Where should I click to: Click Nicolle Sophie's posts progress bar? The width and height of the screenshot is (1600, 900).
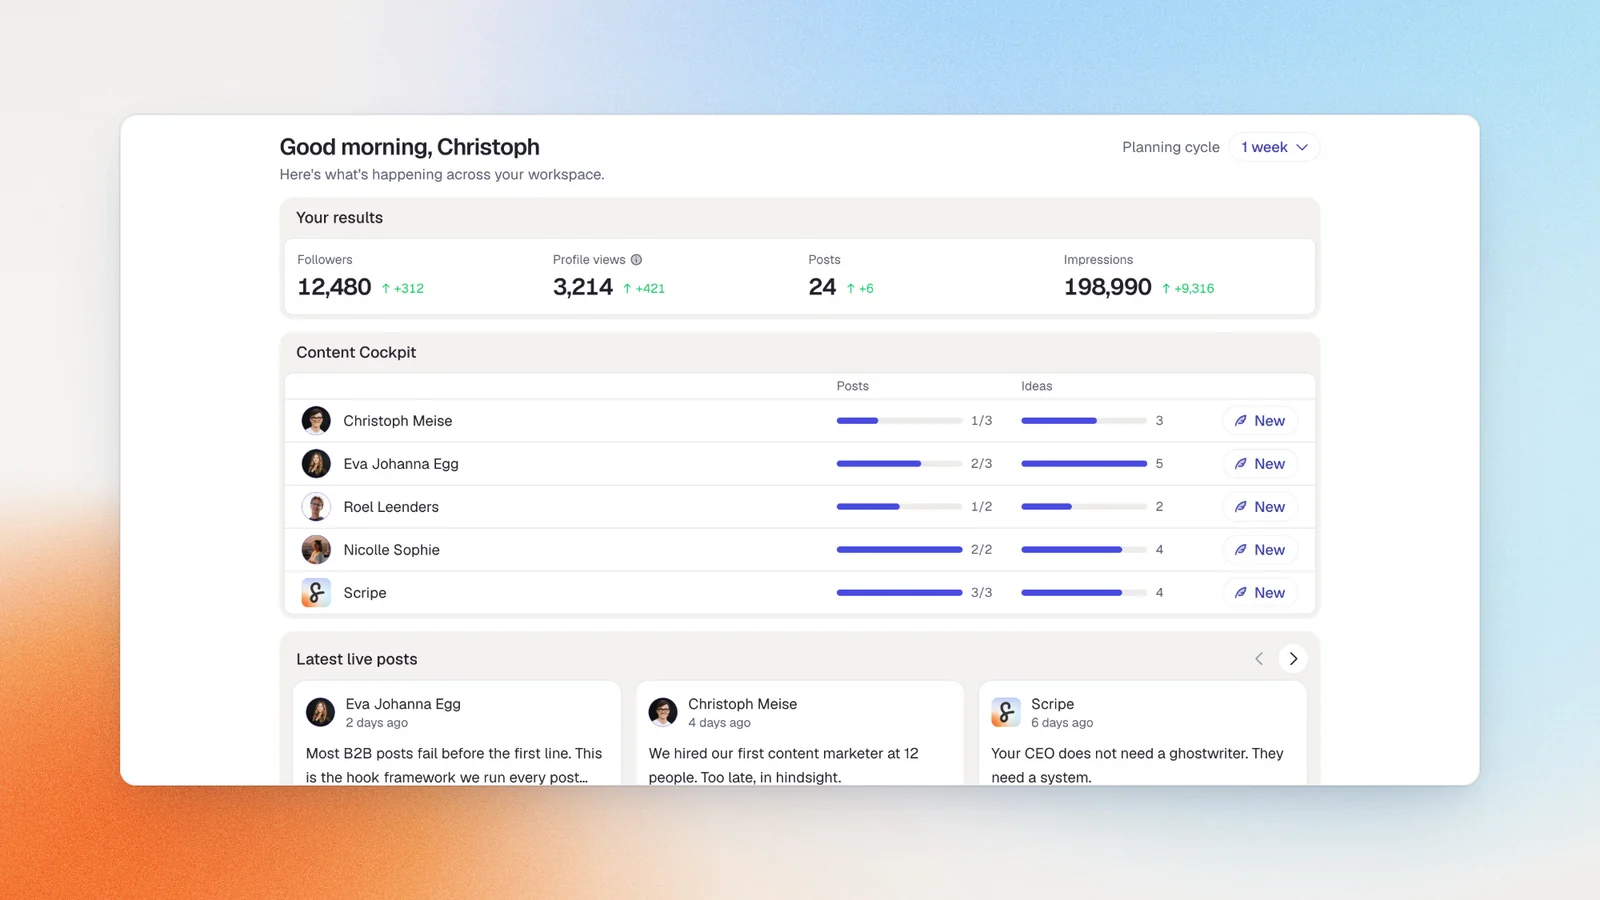point(899,550)
